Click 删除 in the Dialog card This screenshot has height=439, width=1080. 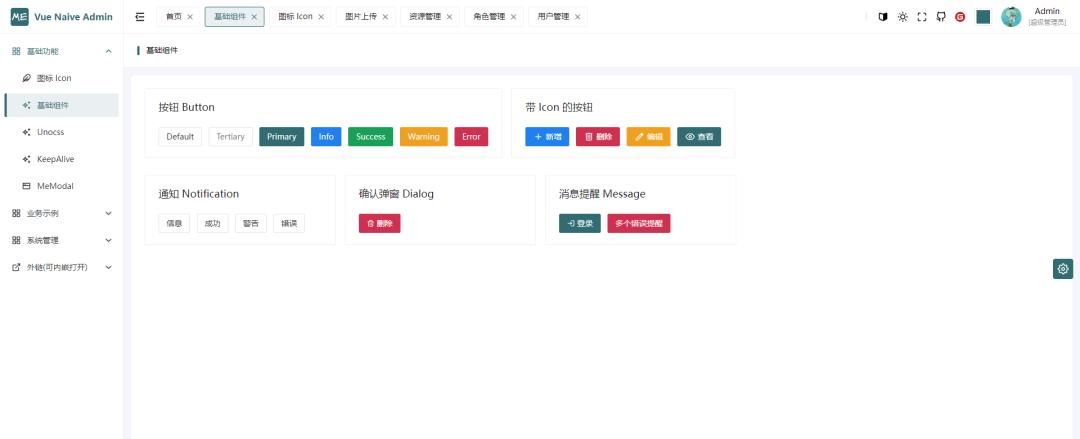click(380, 223)
